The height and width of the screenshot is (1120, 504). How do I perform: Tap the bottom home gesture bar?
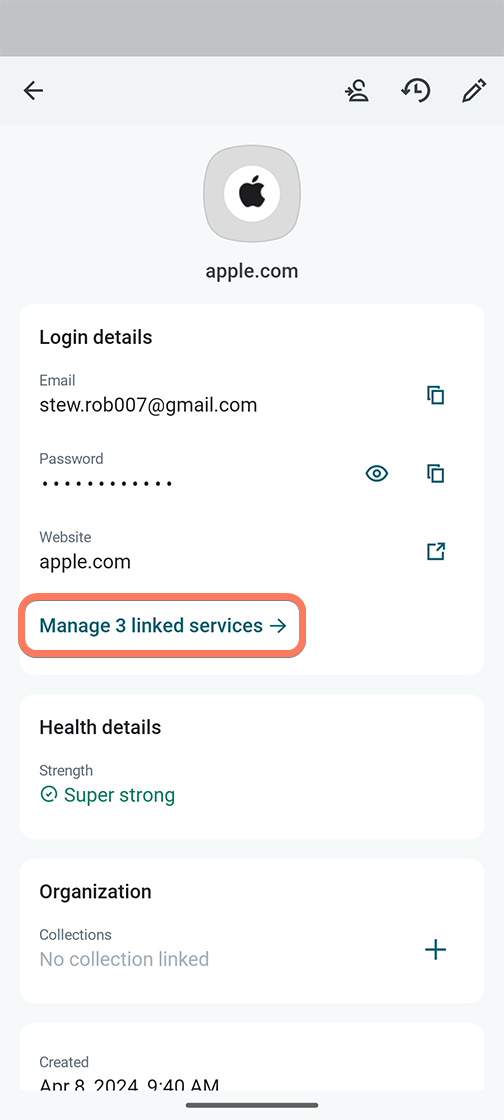[252, 1105]
